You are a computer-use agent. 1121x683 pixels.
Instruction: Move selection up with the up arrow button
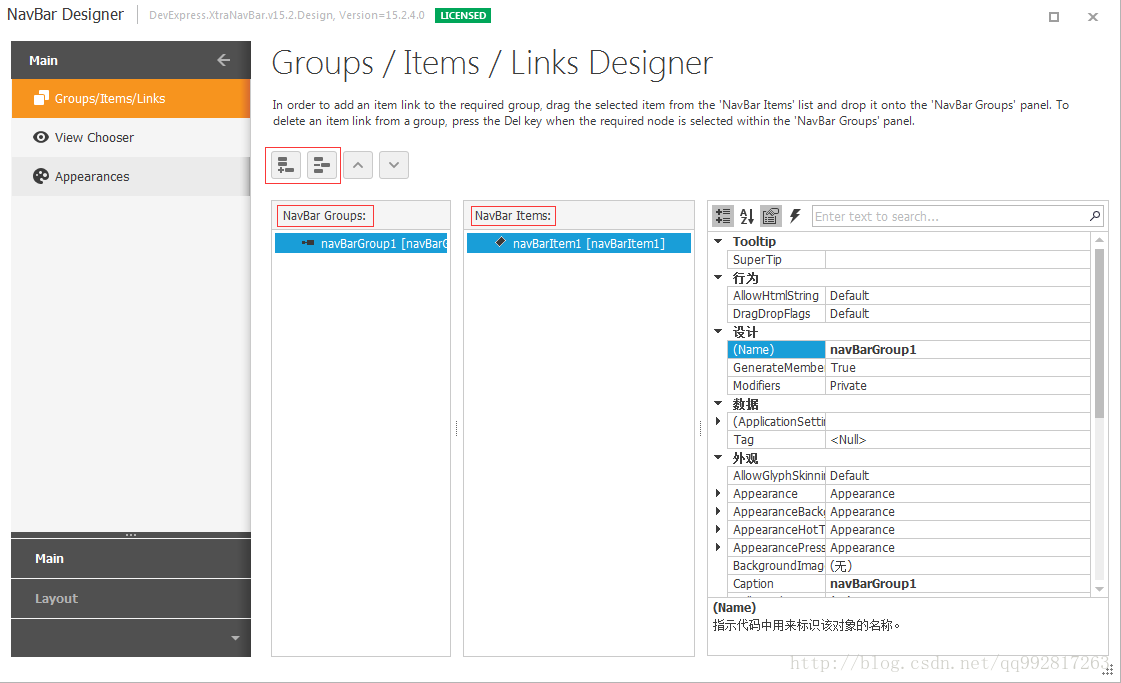pyautogui.click(x=358, y=165)
